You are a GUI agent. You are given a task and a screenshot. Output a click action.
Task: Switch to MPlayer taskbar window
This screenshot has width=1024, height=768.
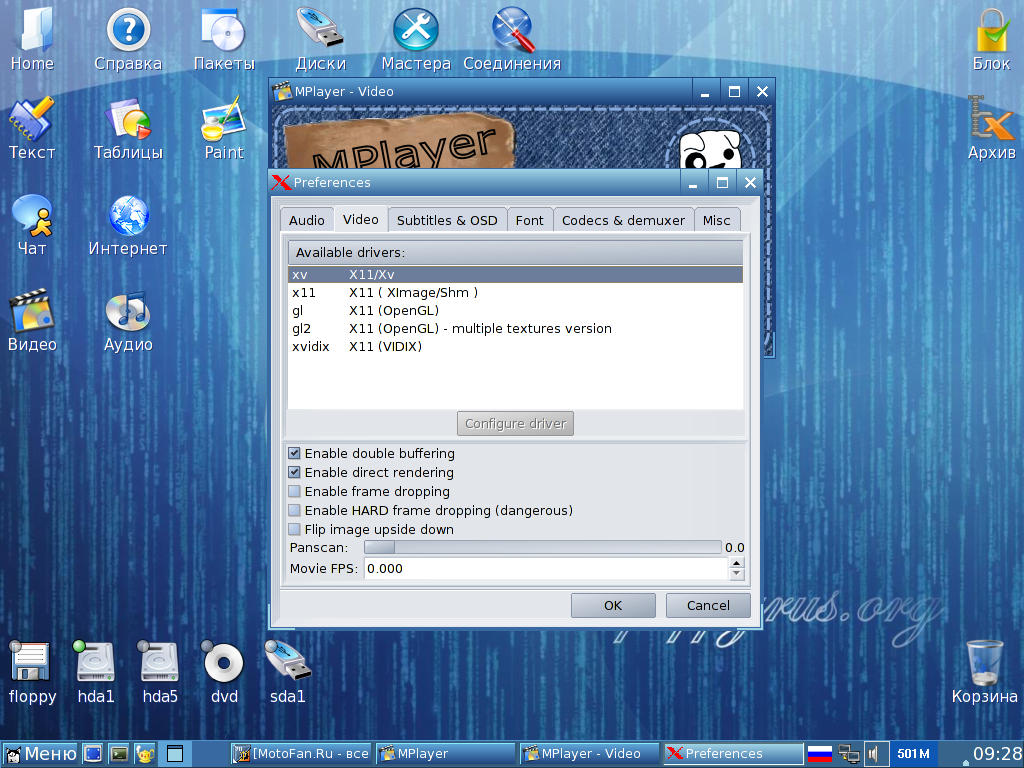(x=446, y=754)
